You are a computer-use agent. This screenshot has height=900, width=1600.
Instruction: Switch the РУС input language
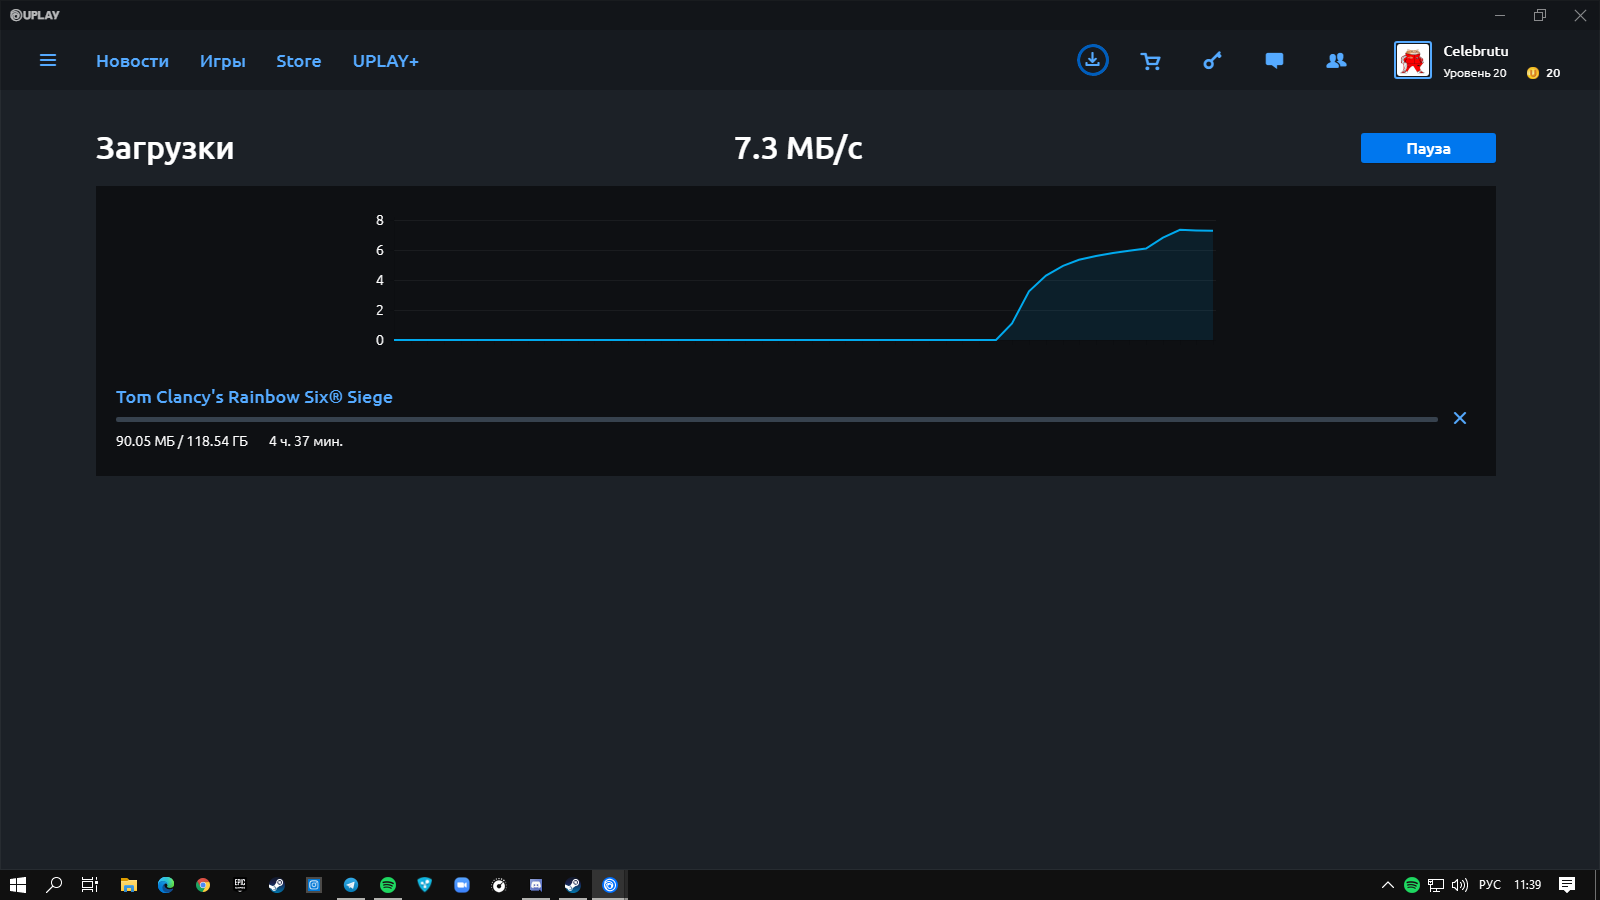(1490, 885)
